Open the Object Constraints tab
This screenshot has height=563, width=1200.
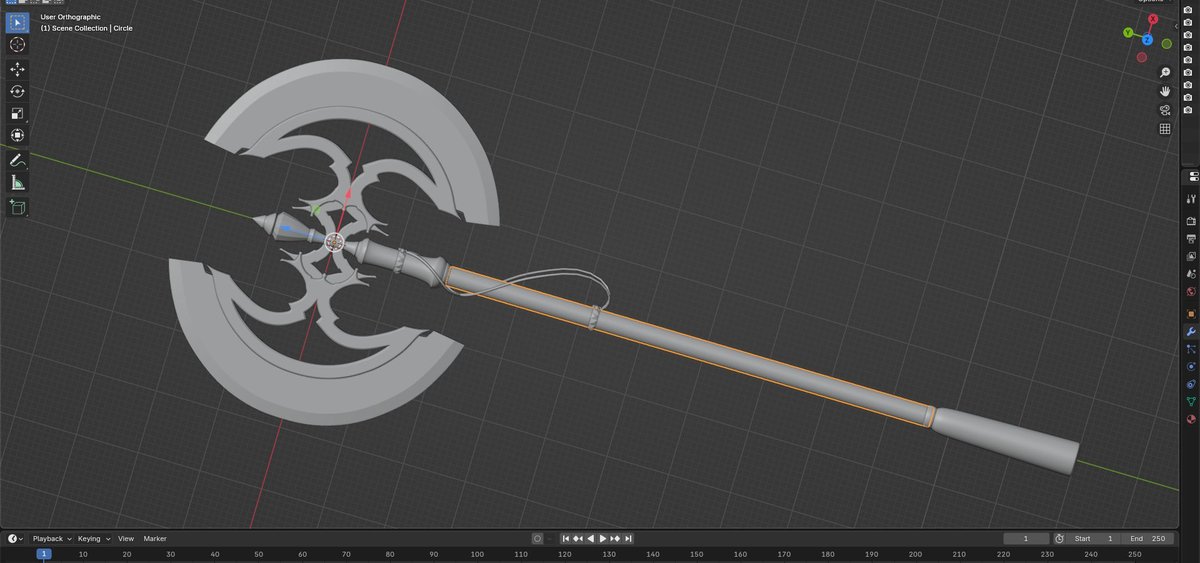point(1191,384)
